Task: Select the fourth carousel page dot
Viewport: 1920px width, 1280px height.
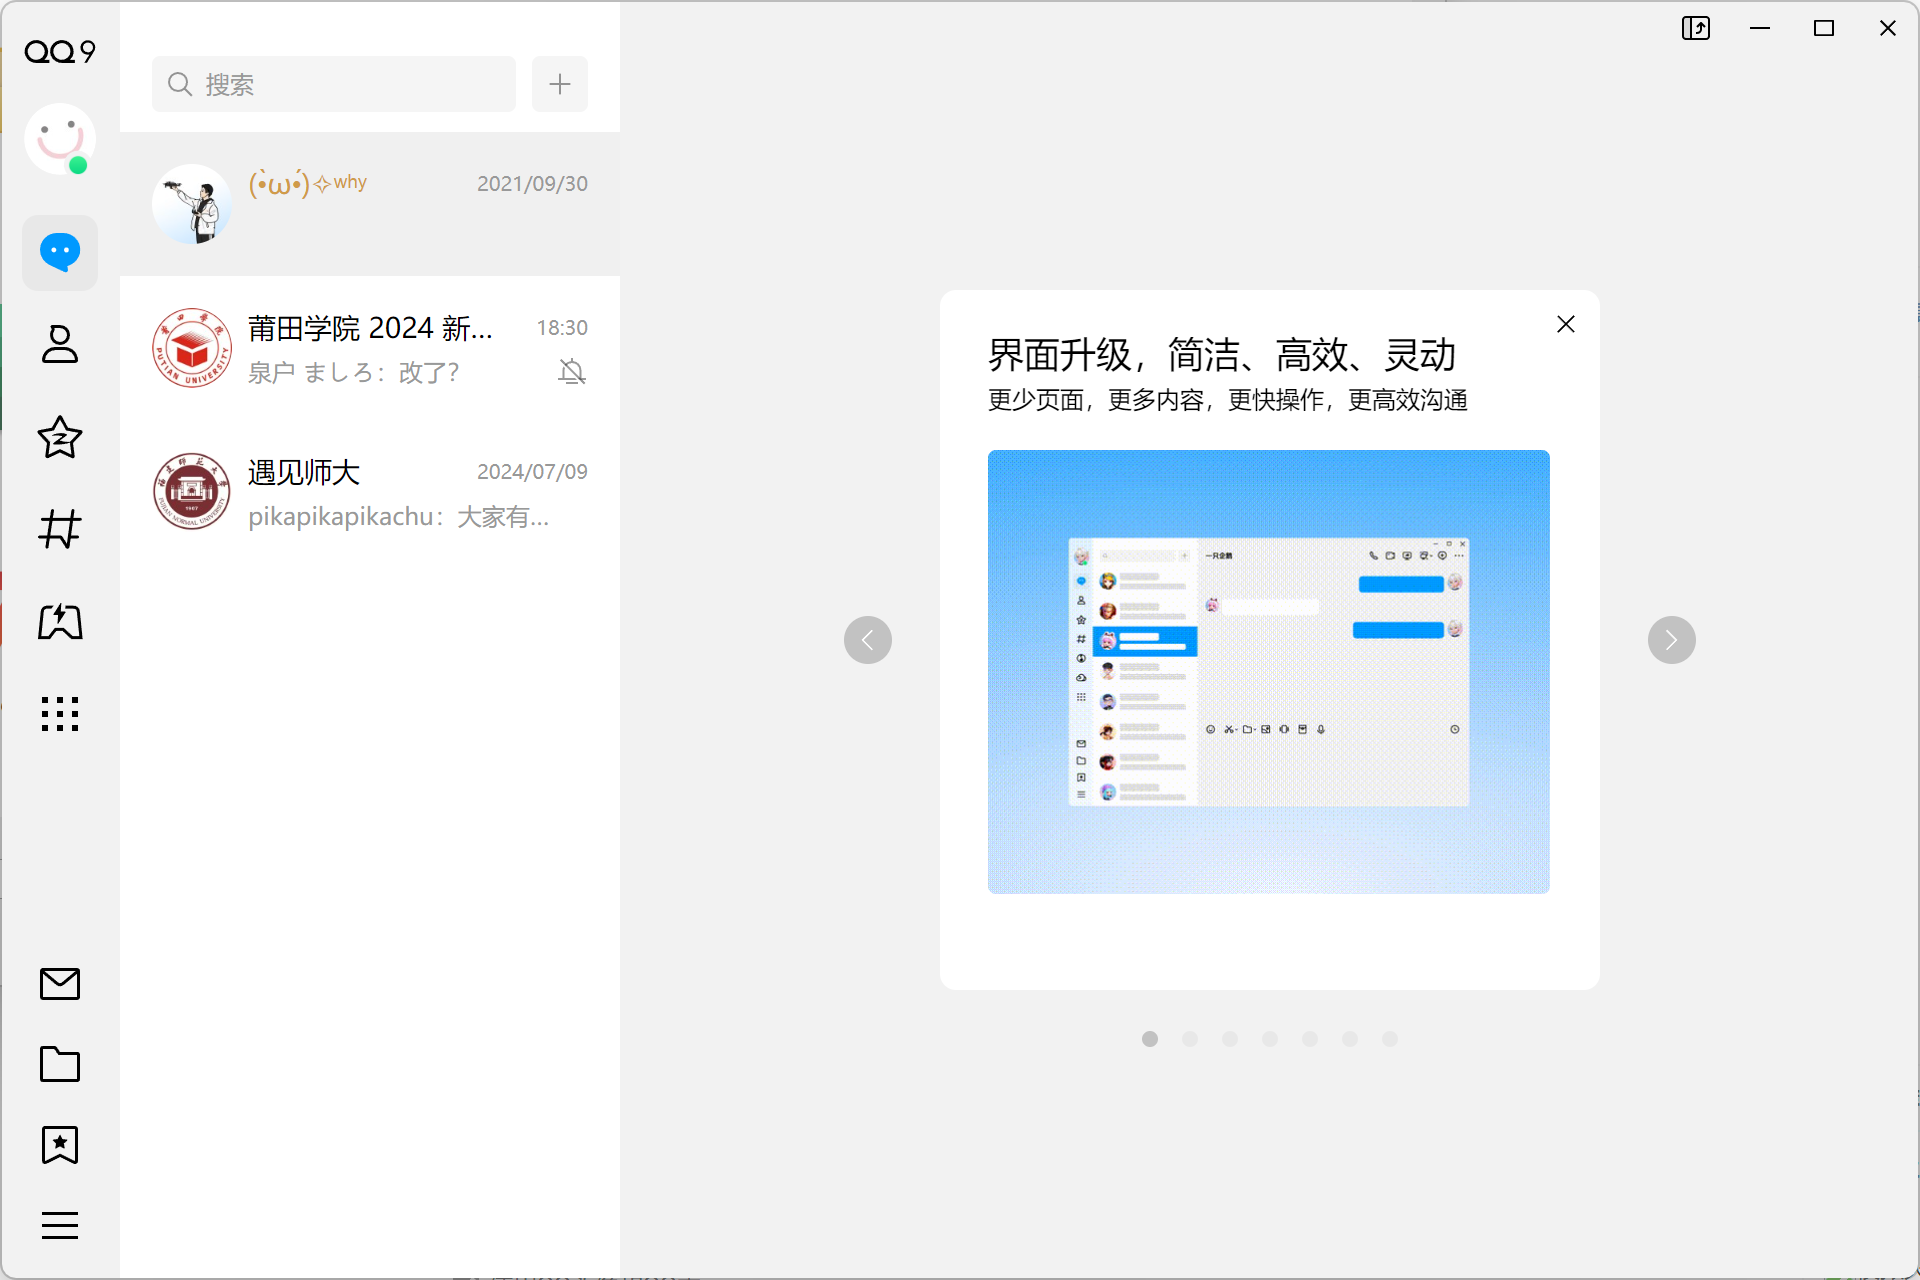Action: 1270,1039
